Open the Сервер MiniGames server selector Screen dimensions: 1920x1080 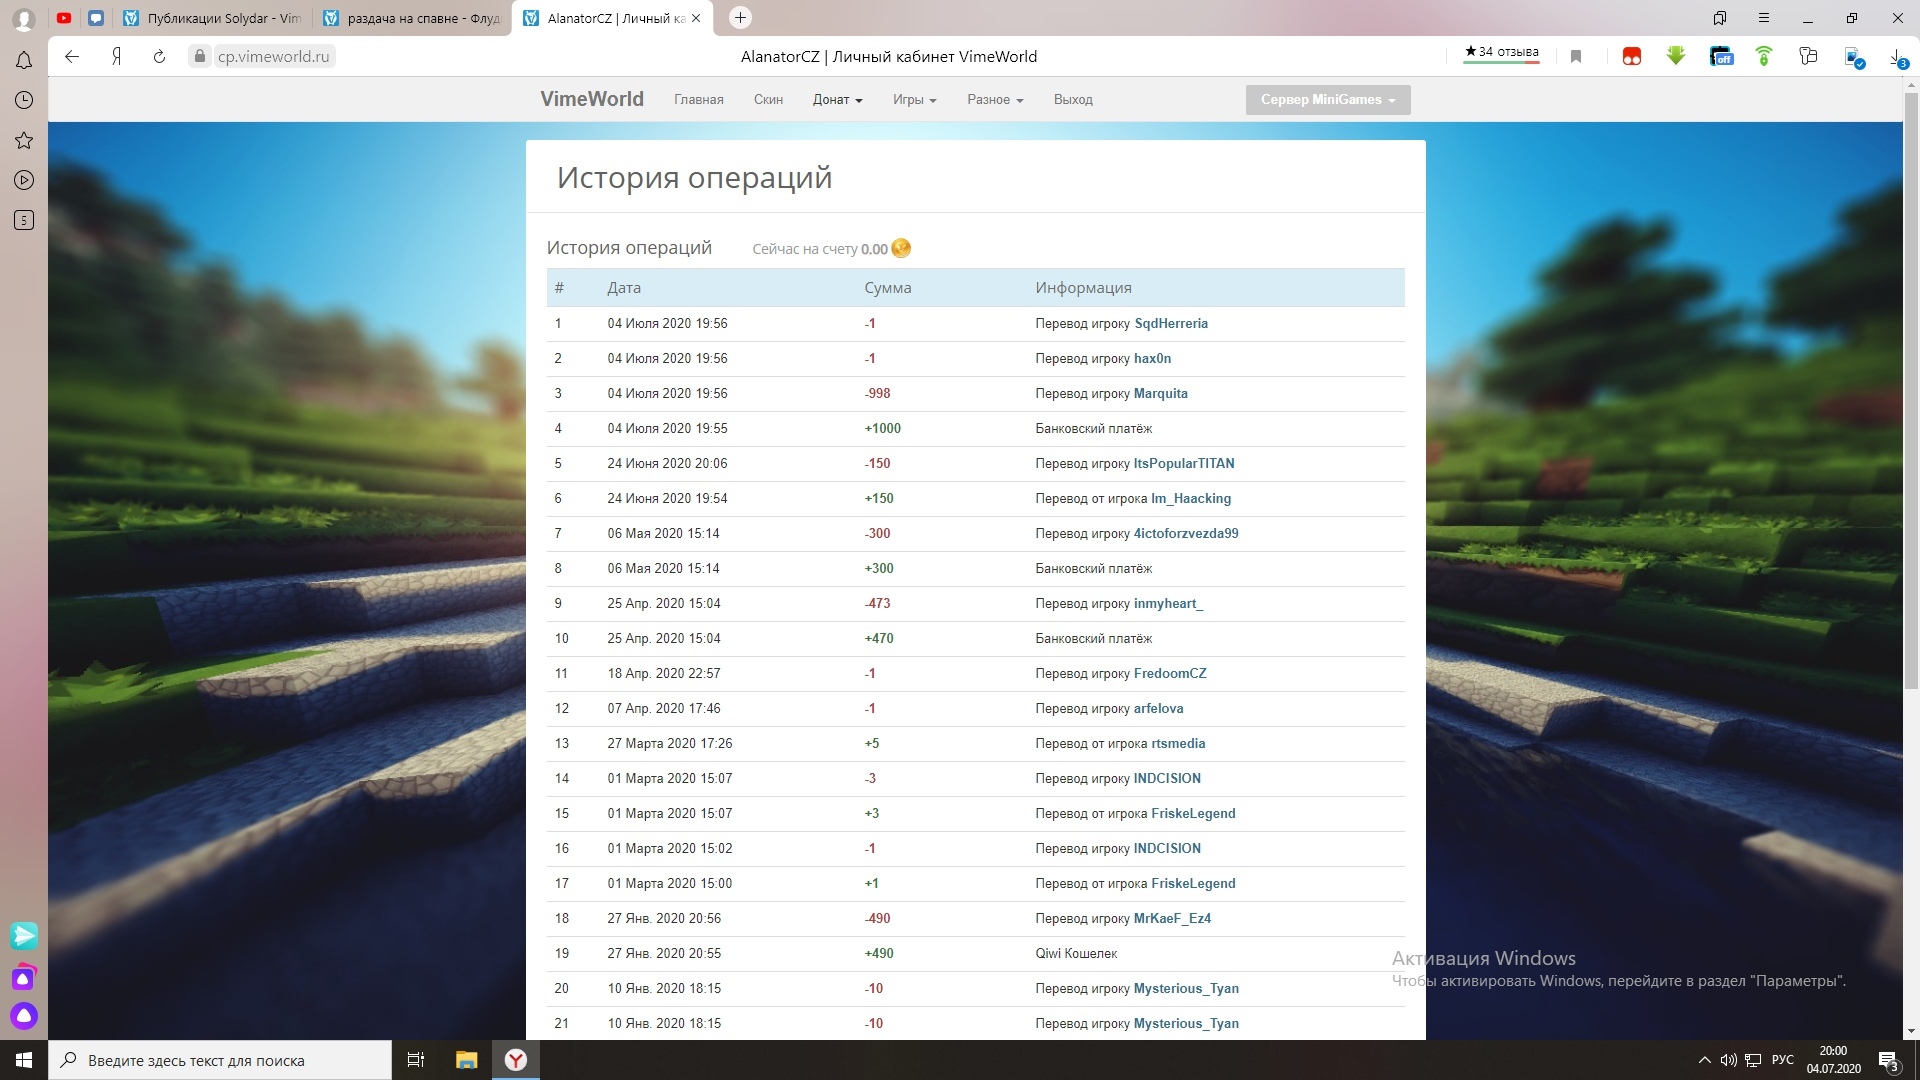coord(1328,100)
